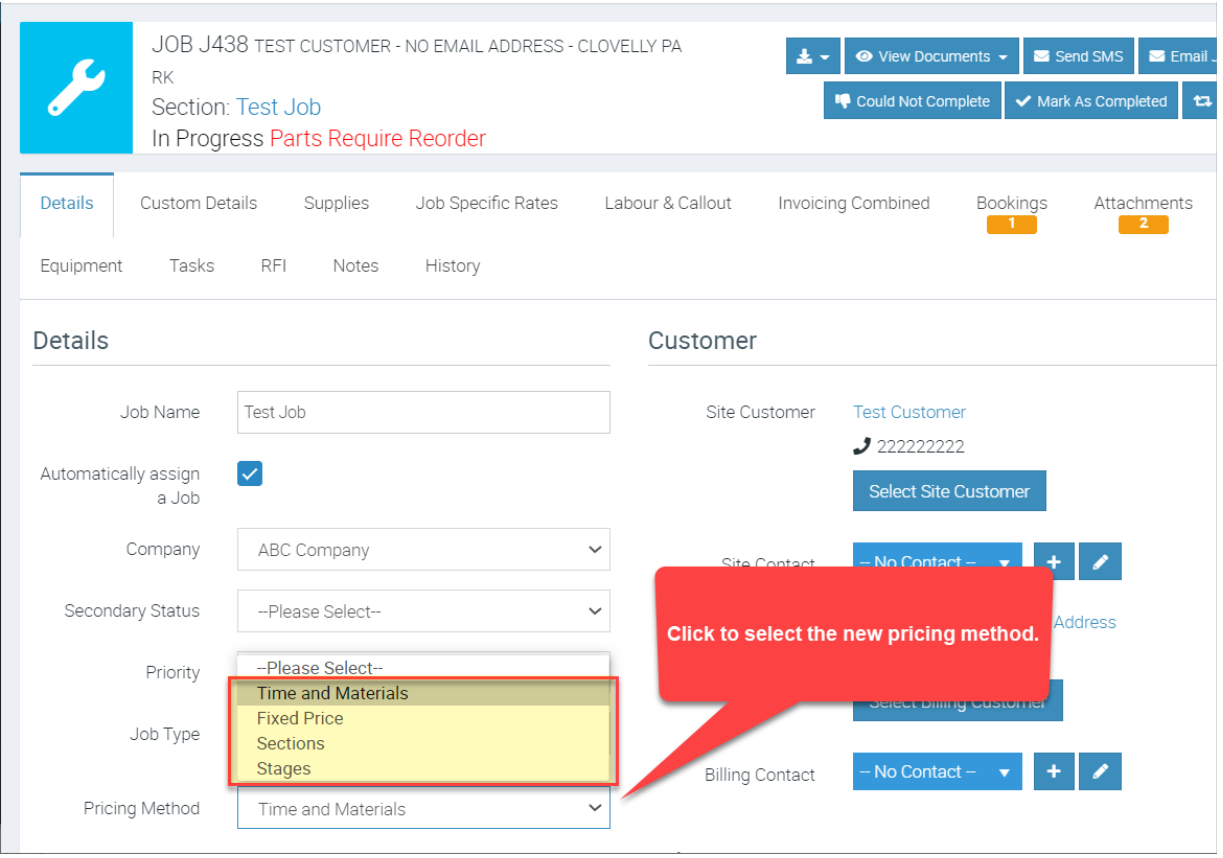
Task: Open the Labour & Callout tab
Action: 668,203
